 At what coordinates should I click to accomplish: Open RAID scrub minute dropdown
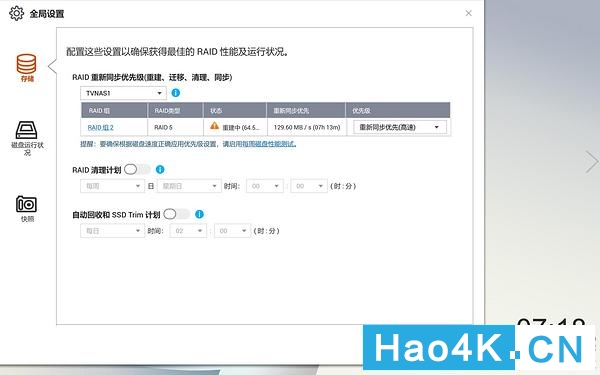pos(309,186)
